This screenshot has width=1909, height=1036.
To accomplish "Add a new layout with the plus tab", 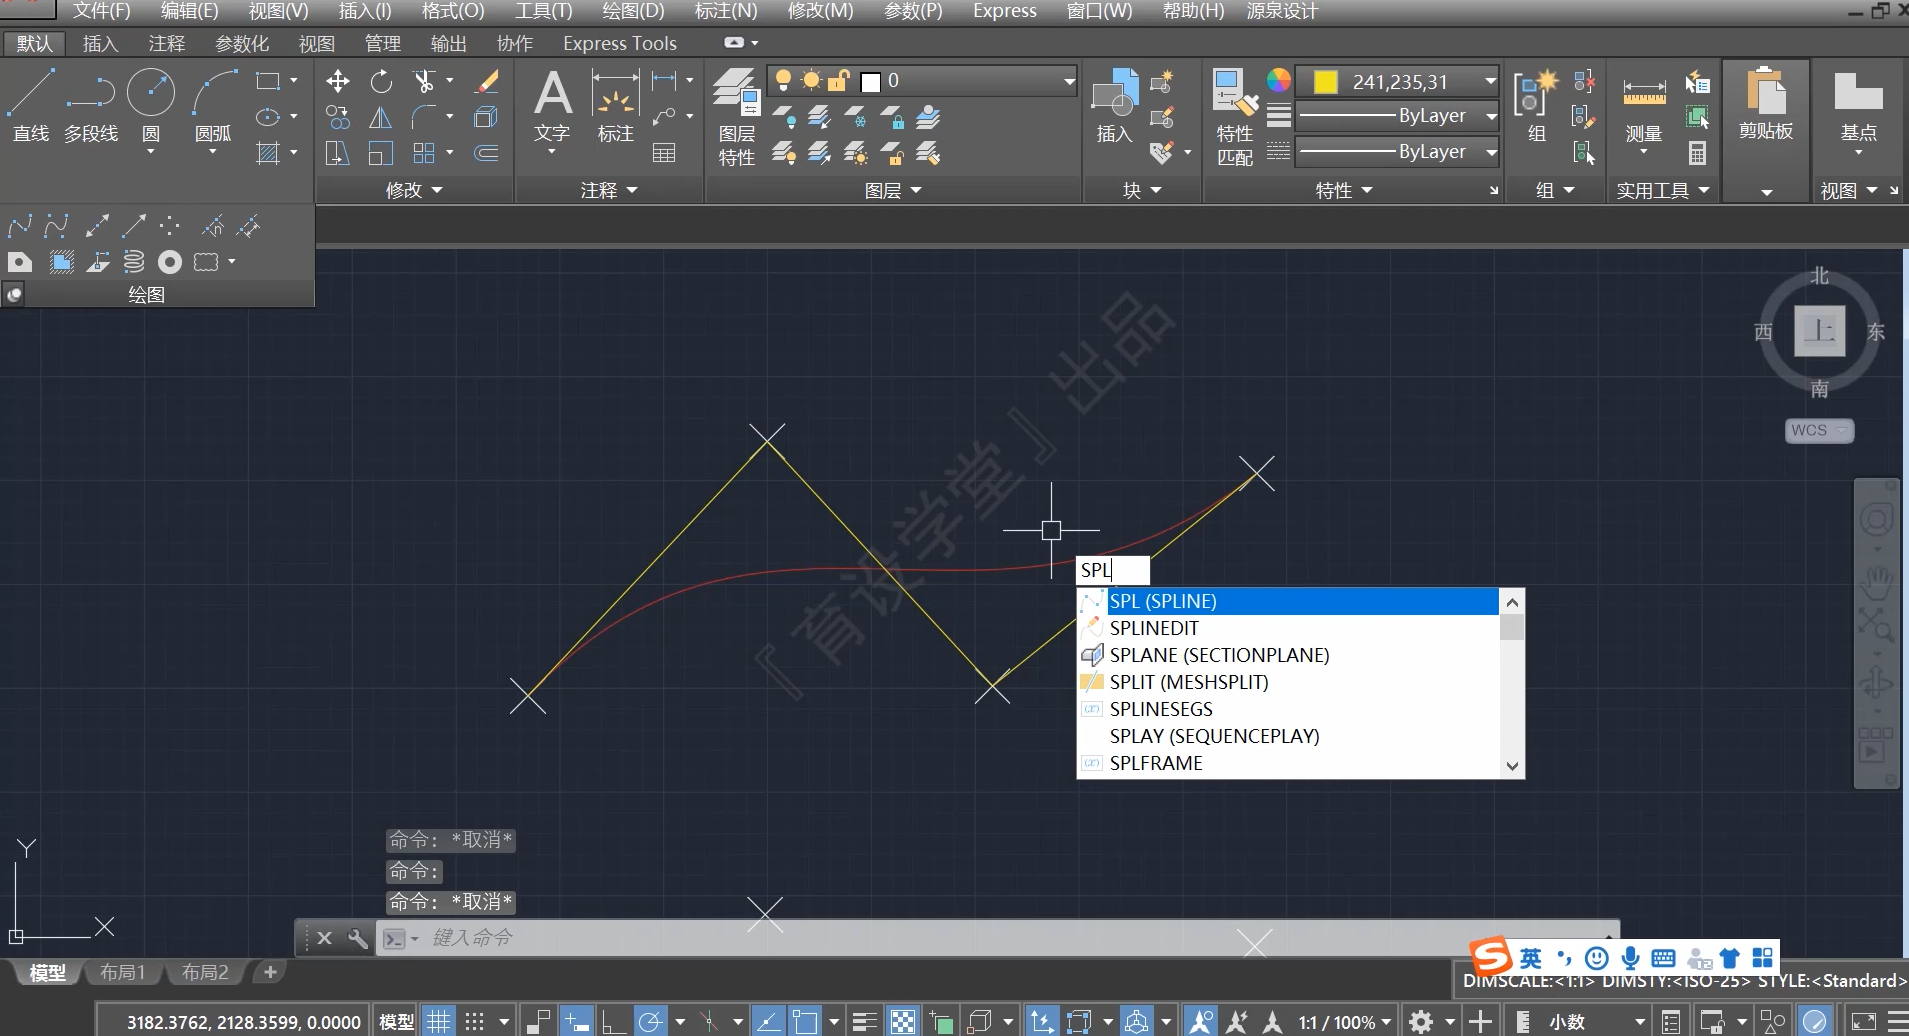I will click(x=270, y=971).
